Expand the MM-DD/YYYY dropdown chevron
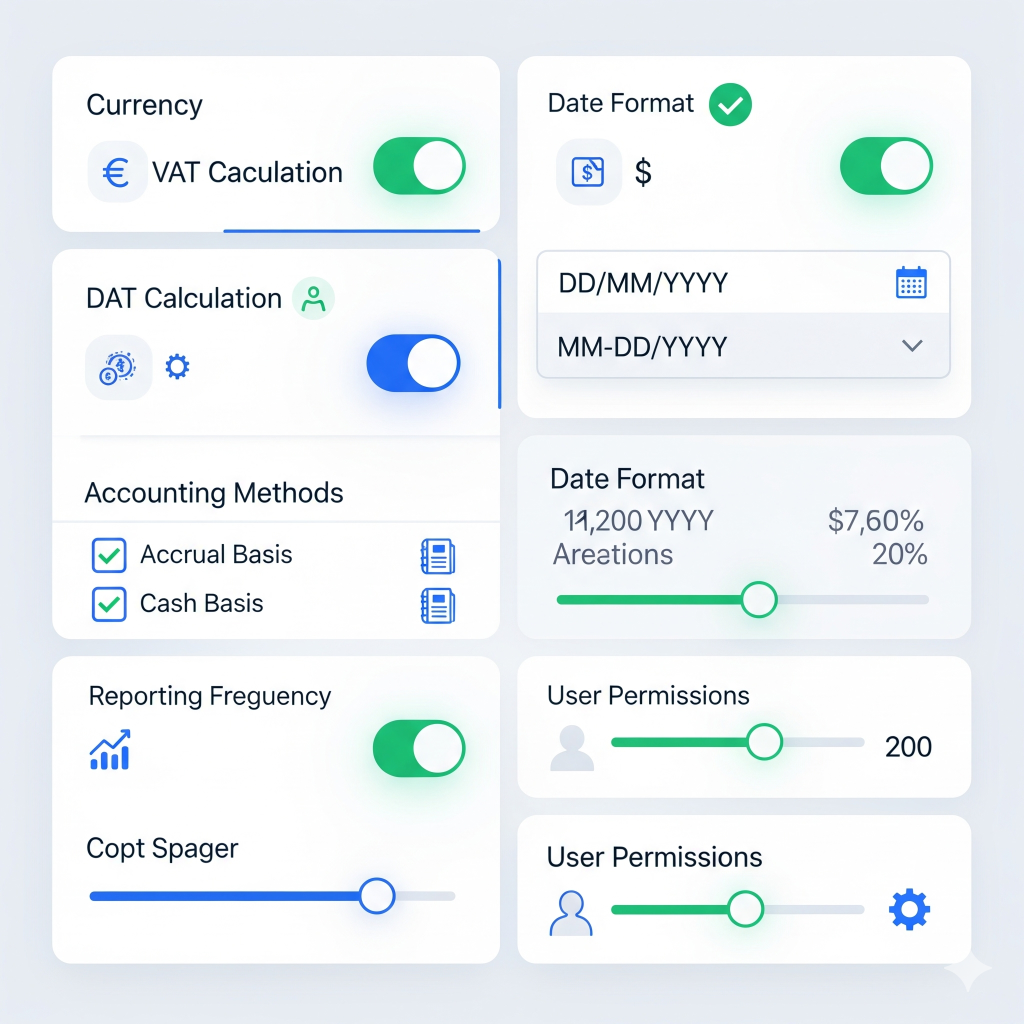The height and width of the screenshot is (1024, 1024). pyautogui.click(x=911, y=346)
